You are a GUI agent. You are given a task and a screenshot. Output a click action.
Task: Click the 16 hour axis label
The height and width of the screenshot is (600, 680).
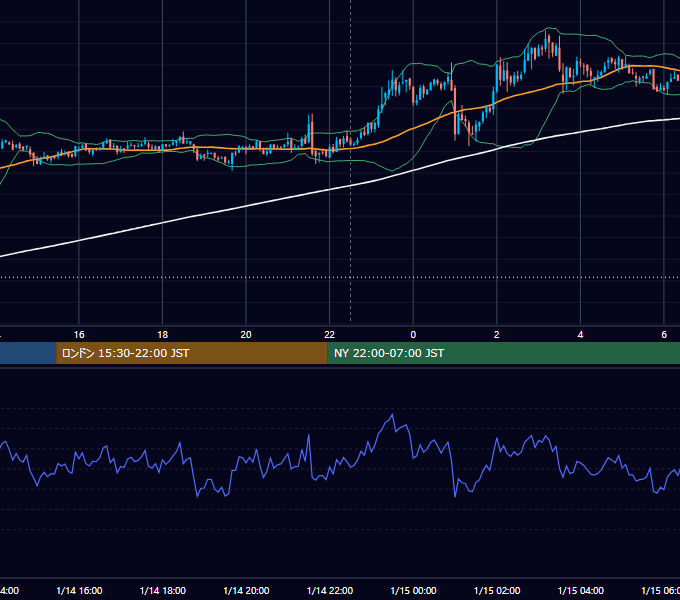pos(79,335)
